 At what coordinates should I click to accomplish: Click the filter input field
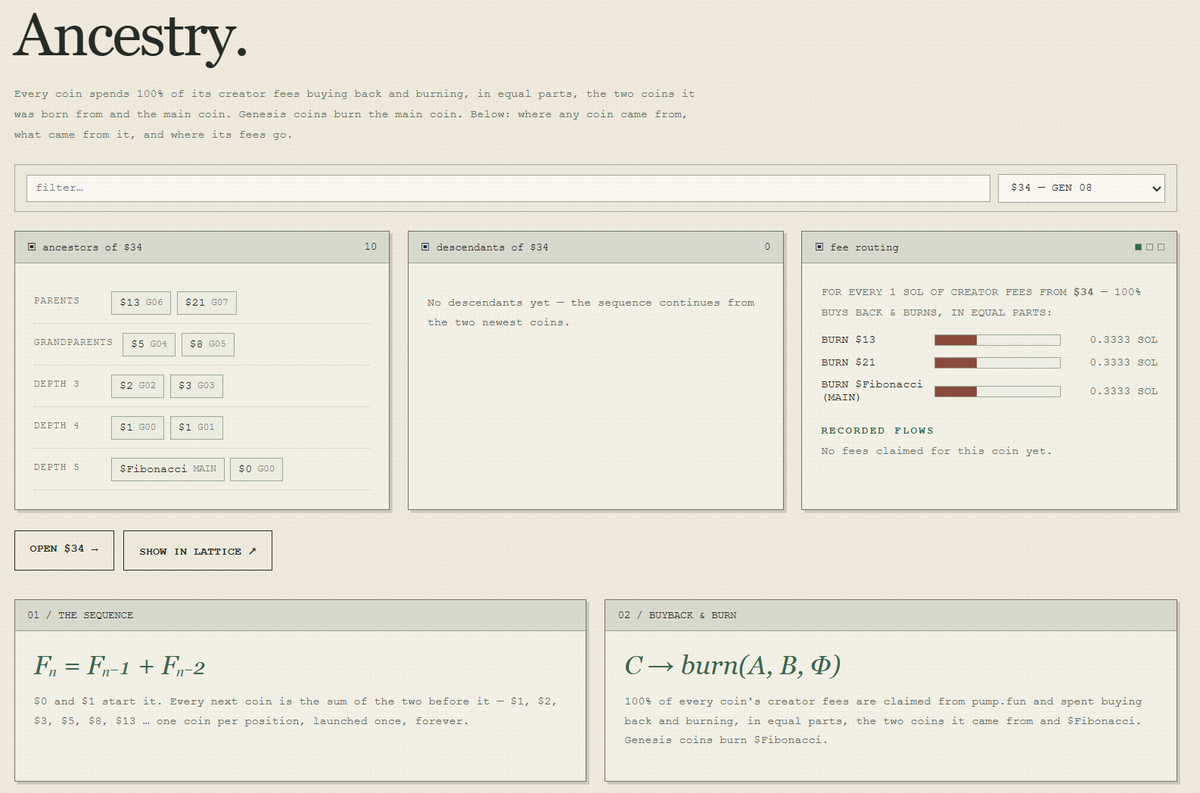tap(508, 188)
